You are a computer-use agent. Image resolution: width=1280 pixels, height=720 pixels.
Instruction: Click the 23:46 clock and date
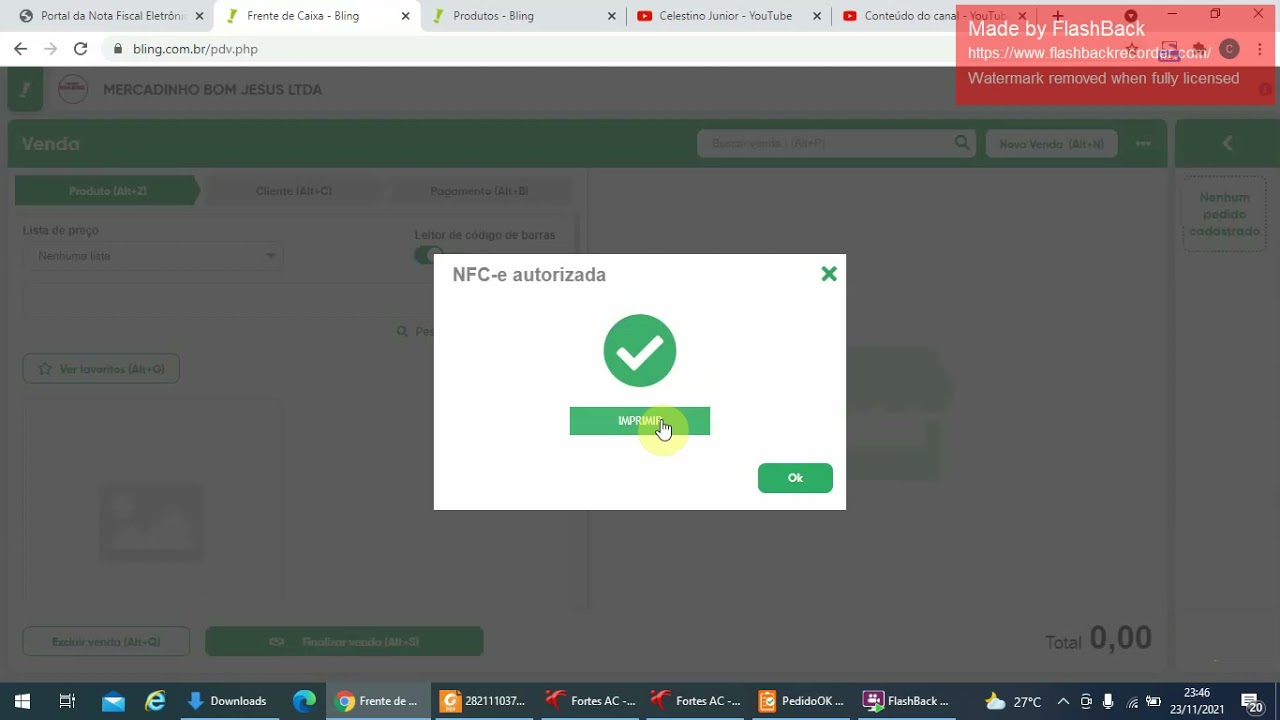coord(1197,701)
